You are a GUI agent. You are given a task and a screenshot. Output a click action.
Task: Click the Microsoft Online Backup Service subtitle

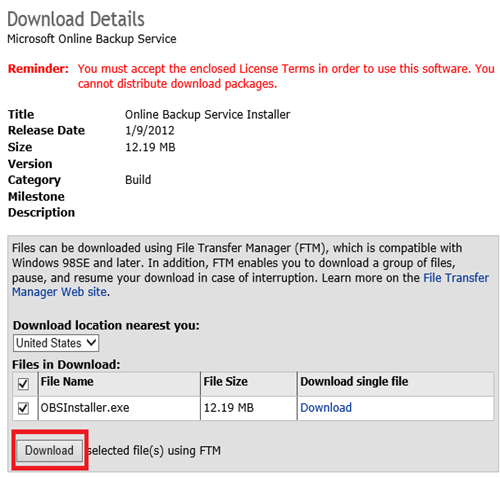pyautogui.click(x=92, y=39)
